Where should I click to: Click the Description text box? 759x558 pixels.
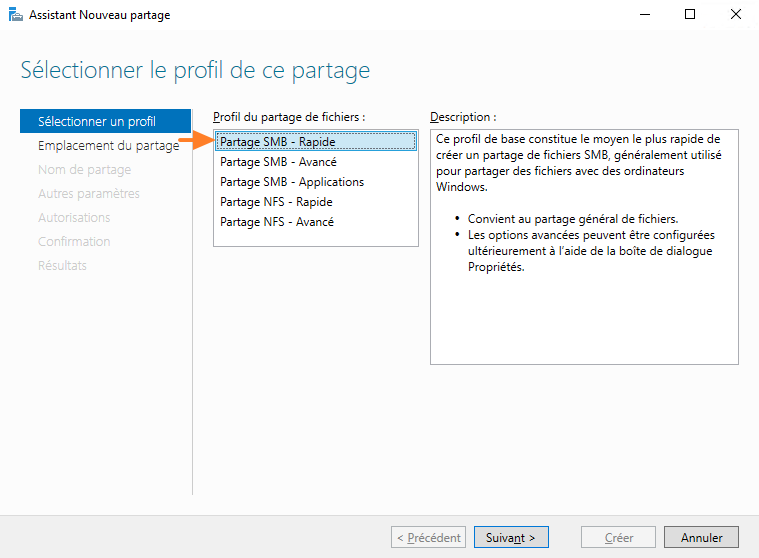click(x=584, y=247)
